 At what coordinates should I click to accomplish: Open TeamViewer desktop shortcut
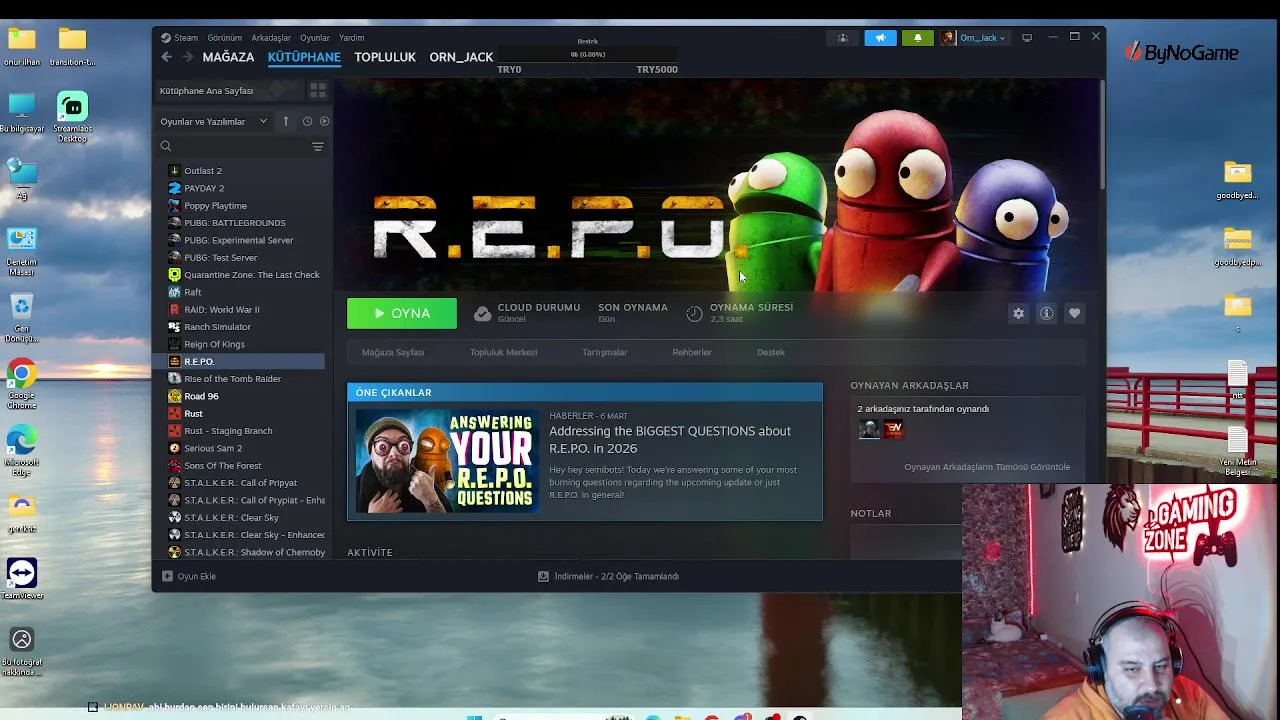click(22, 579)
